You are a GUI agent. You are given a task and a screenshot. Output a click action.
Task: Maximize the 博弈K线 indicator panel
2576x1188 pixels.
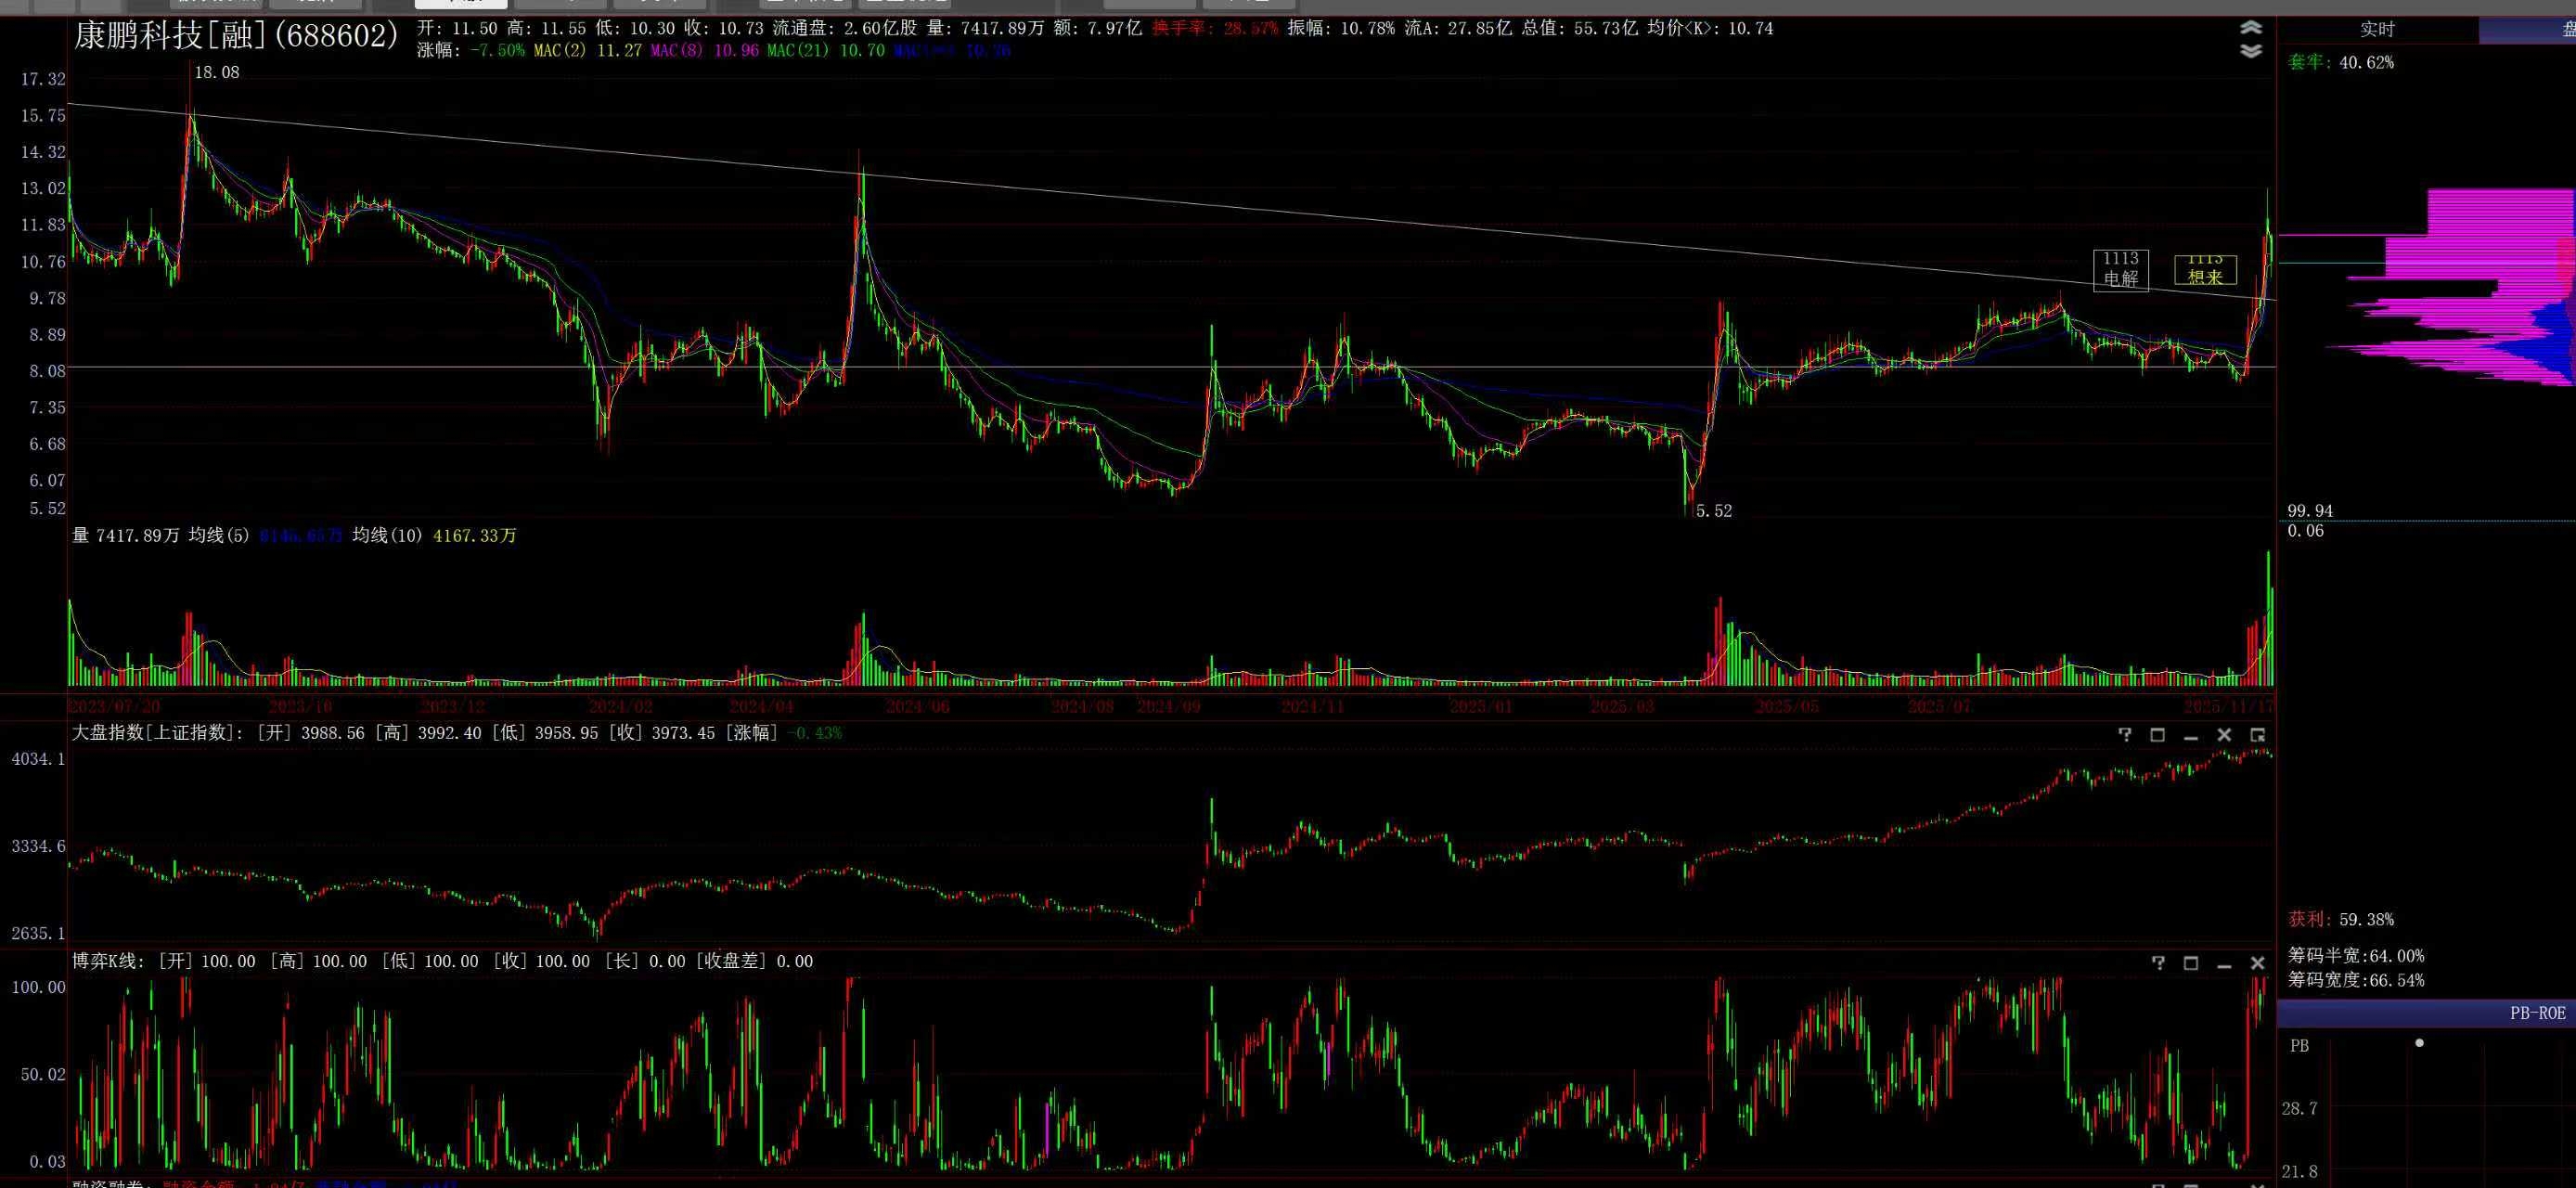coord(2191,963)
